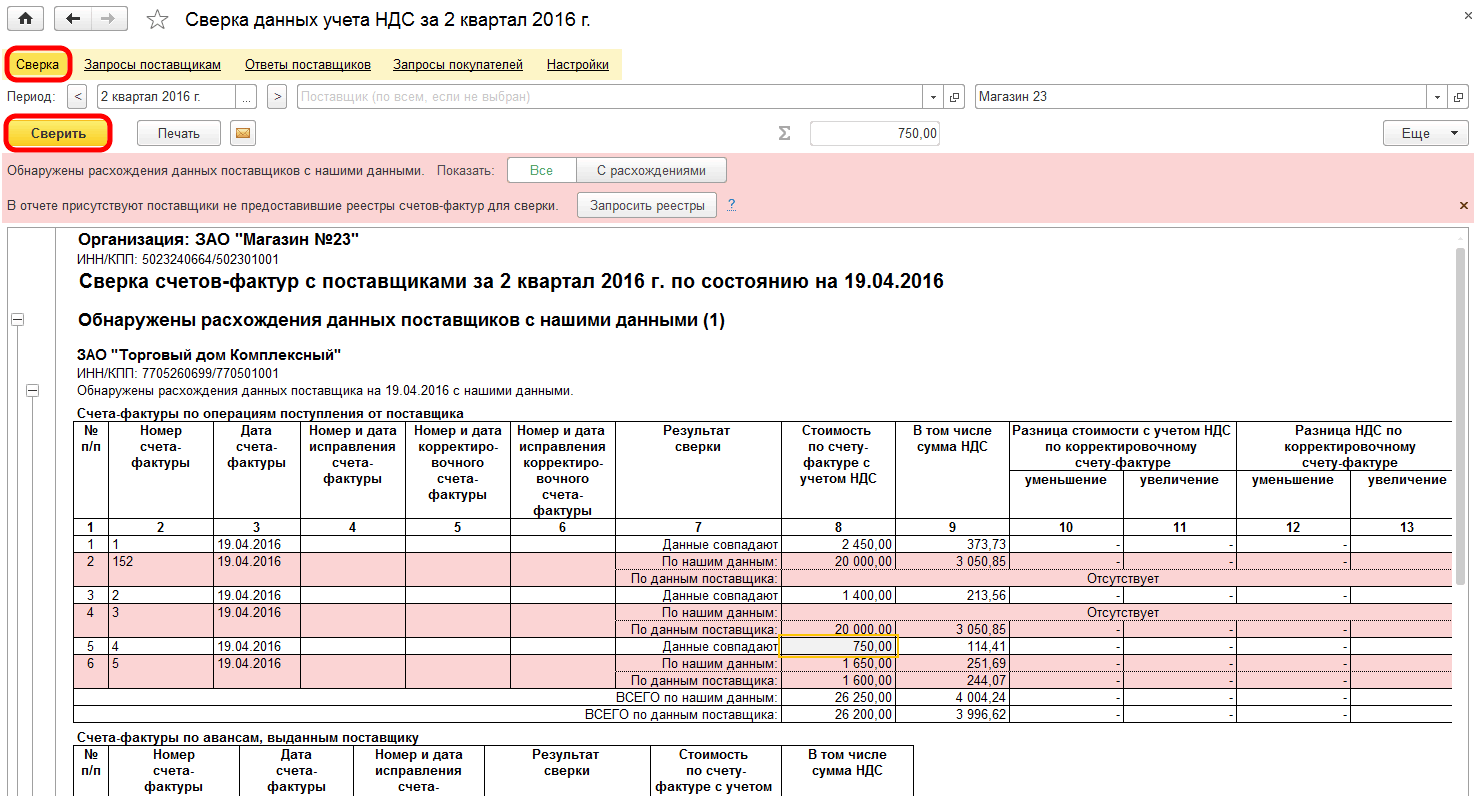Click the report title Сверка счетов-фактур с поставщиками
This screenshot has width=1481, height=796.
(x=510, y=281)
